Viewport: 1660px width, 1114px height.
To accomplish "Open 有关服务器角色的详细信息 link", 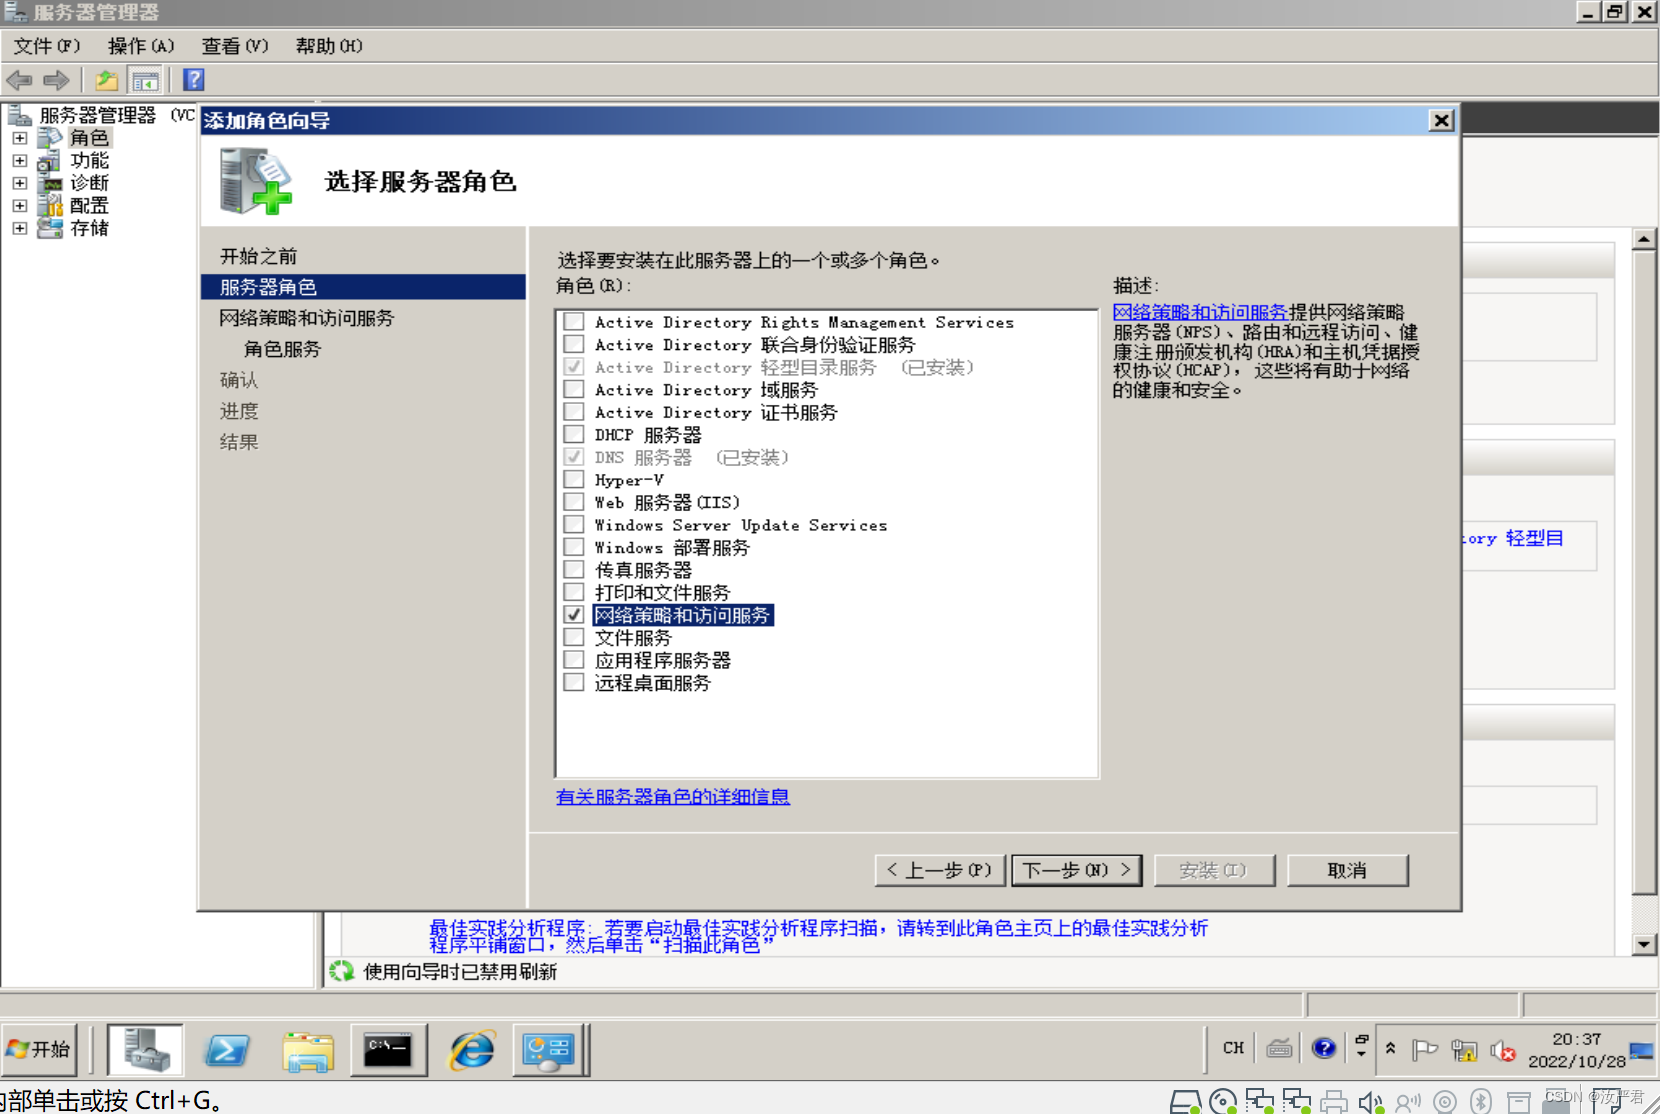I will (x=673, y=797).
